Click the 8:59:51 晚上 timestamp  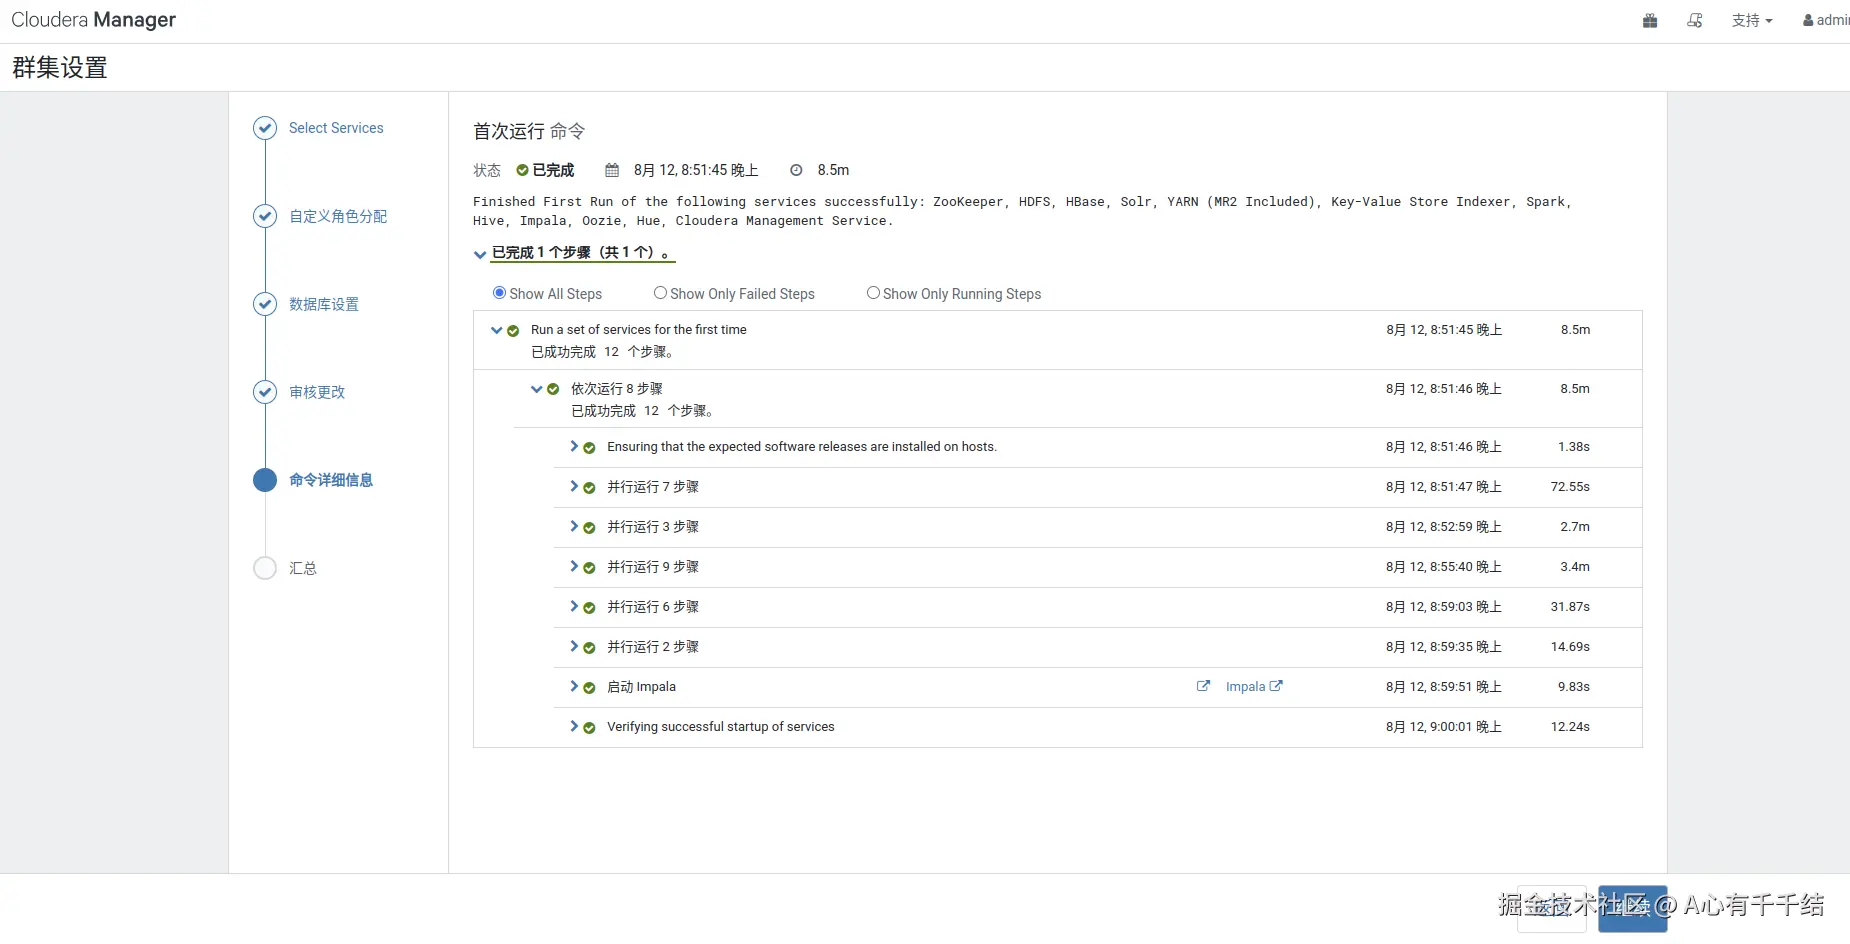point(1444,687)
